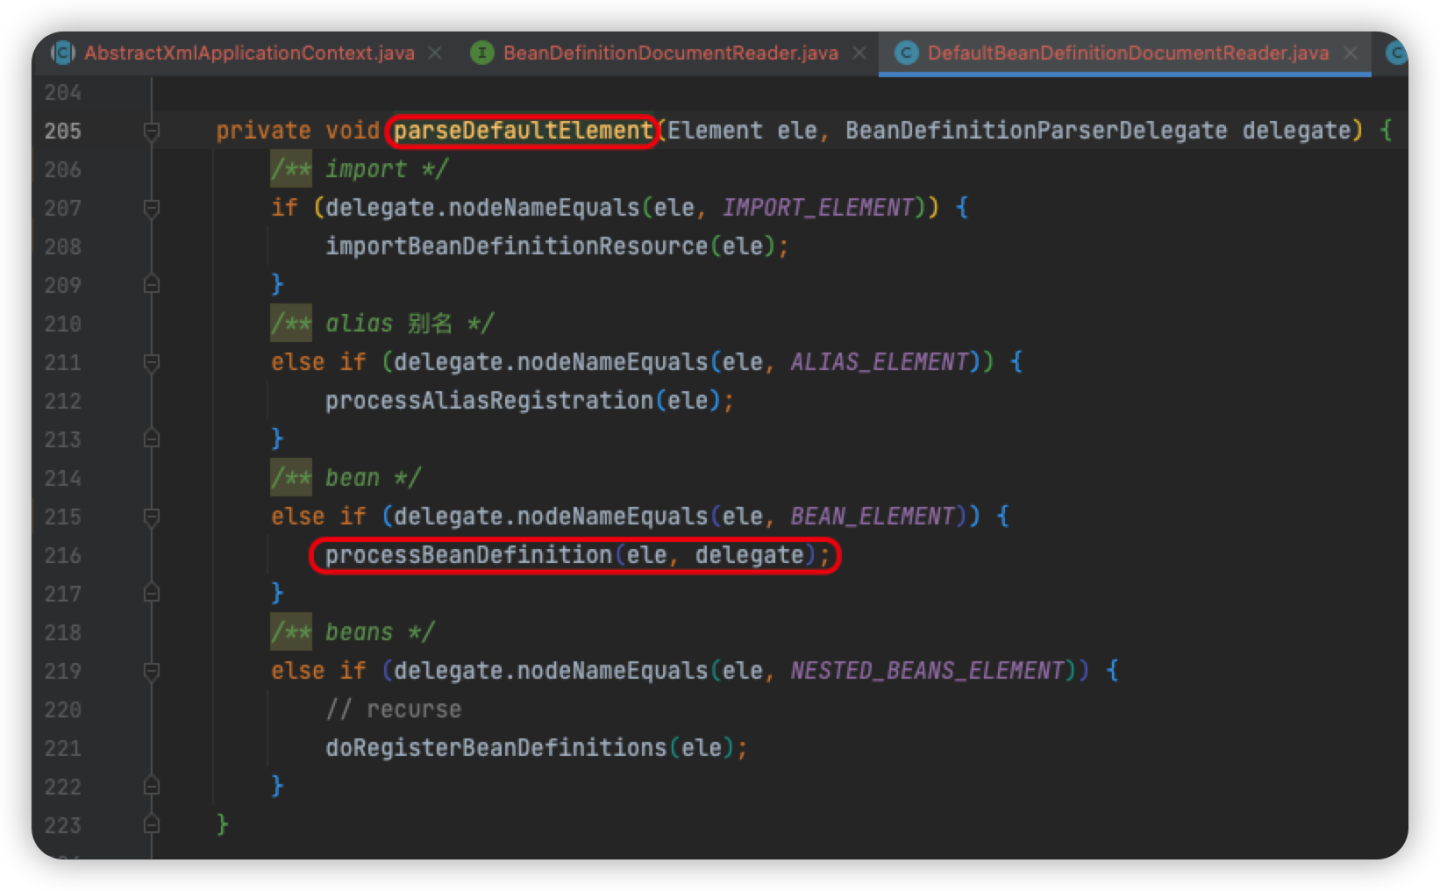Click the "/** import */" comment
1440x891 pixels.
click(360, 169)
